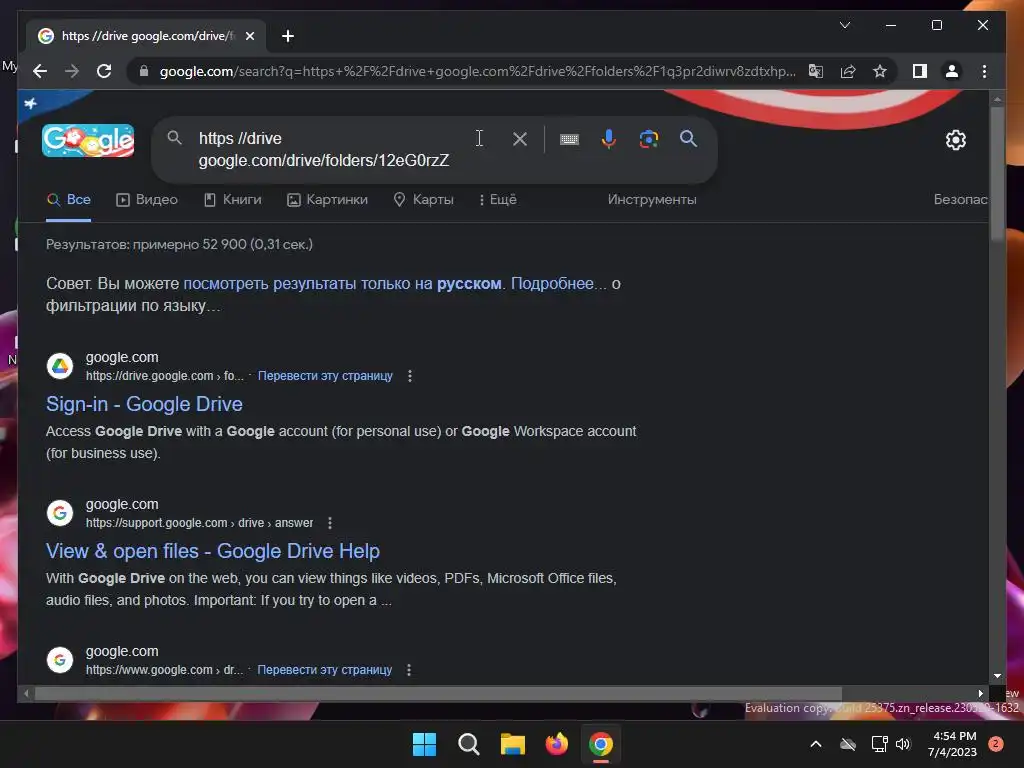The height and width of the screenshot is (768, 1024).
Task: Click the 'Результатов: примерно 52 900' result count text
Action: [180, 244]
